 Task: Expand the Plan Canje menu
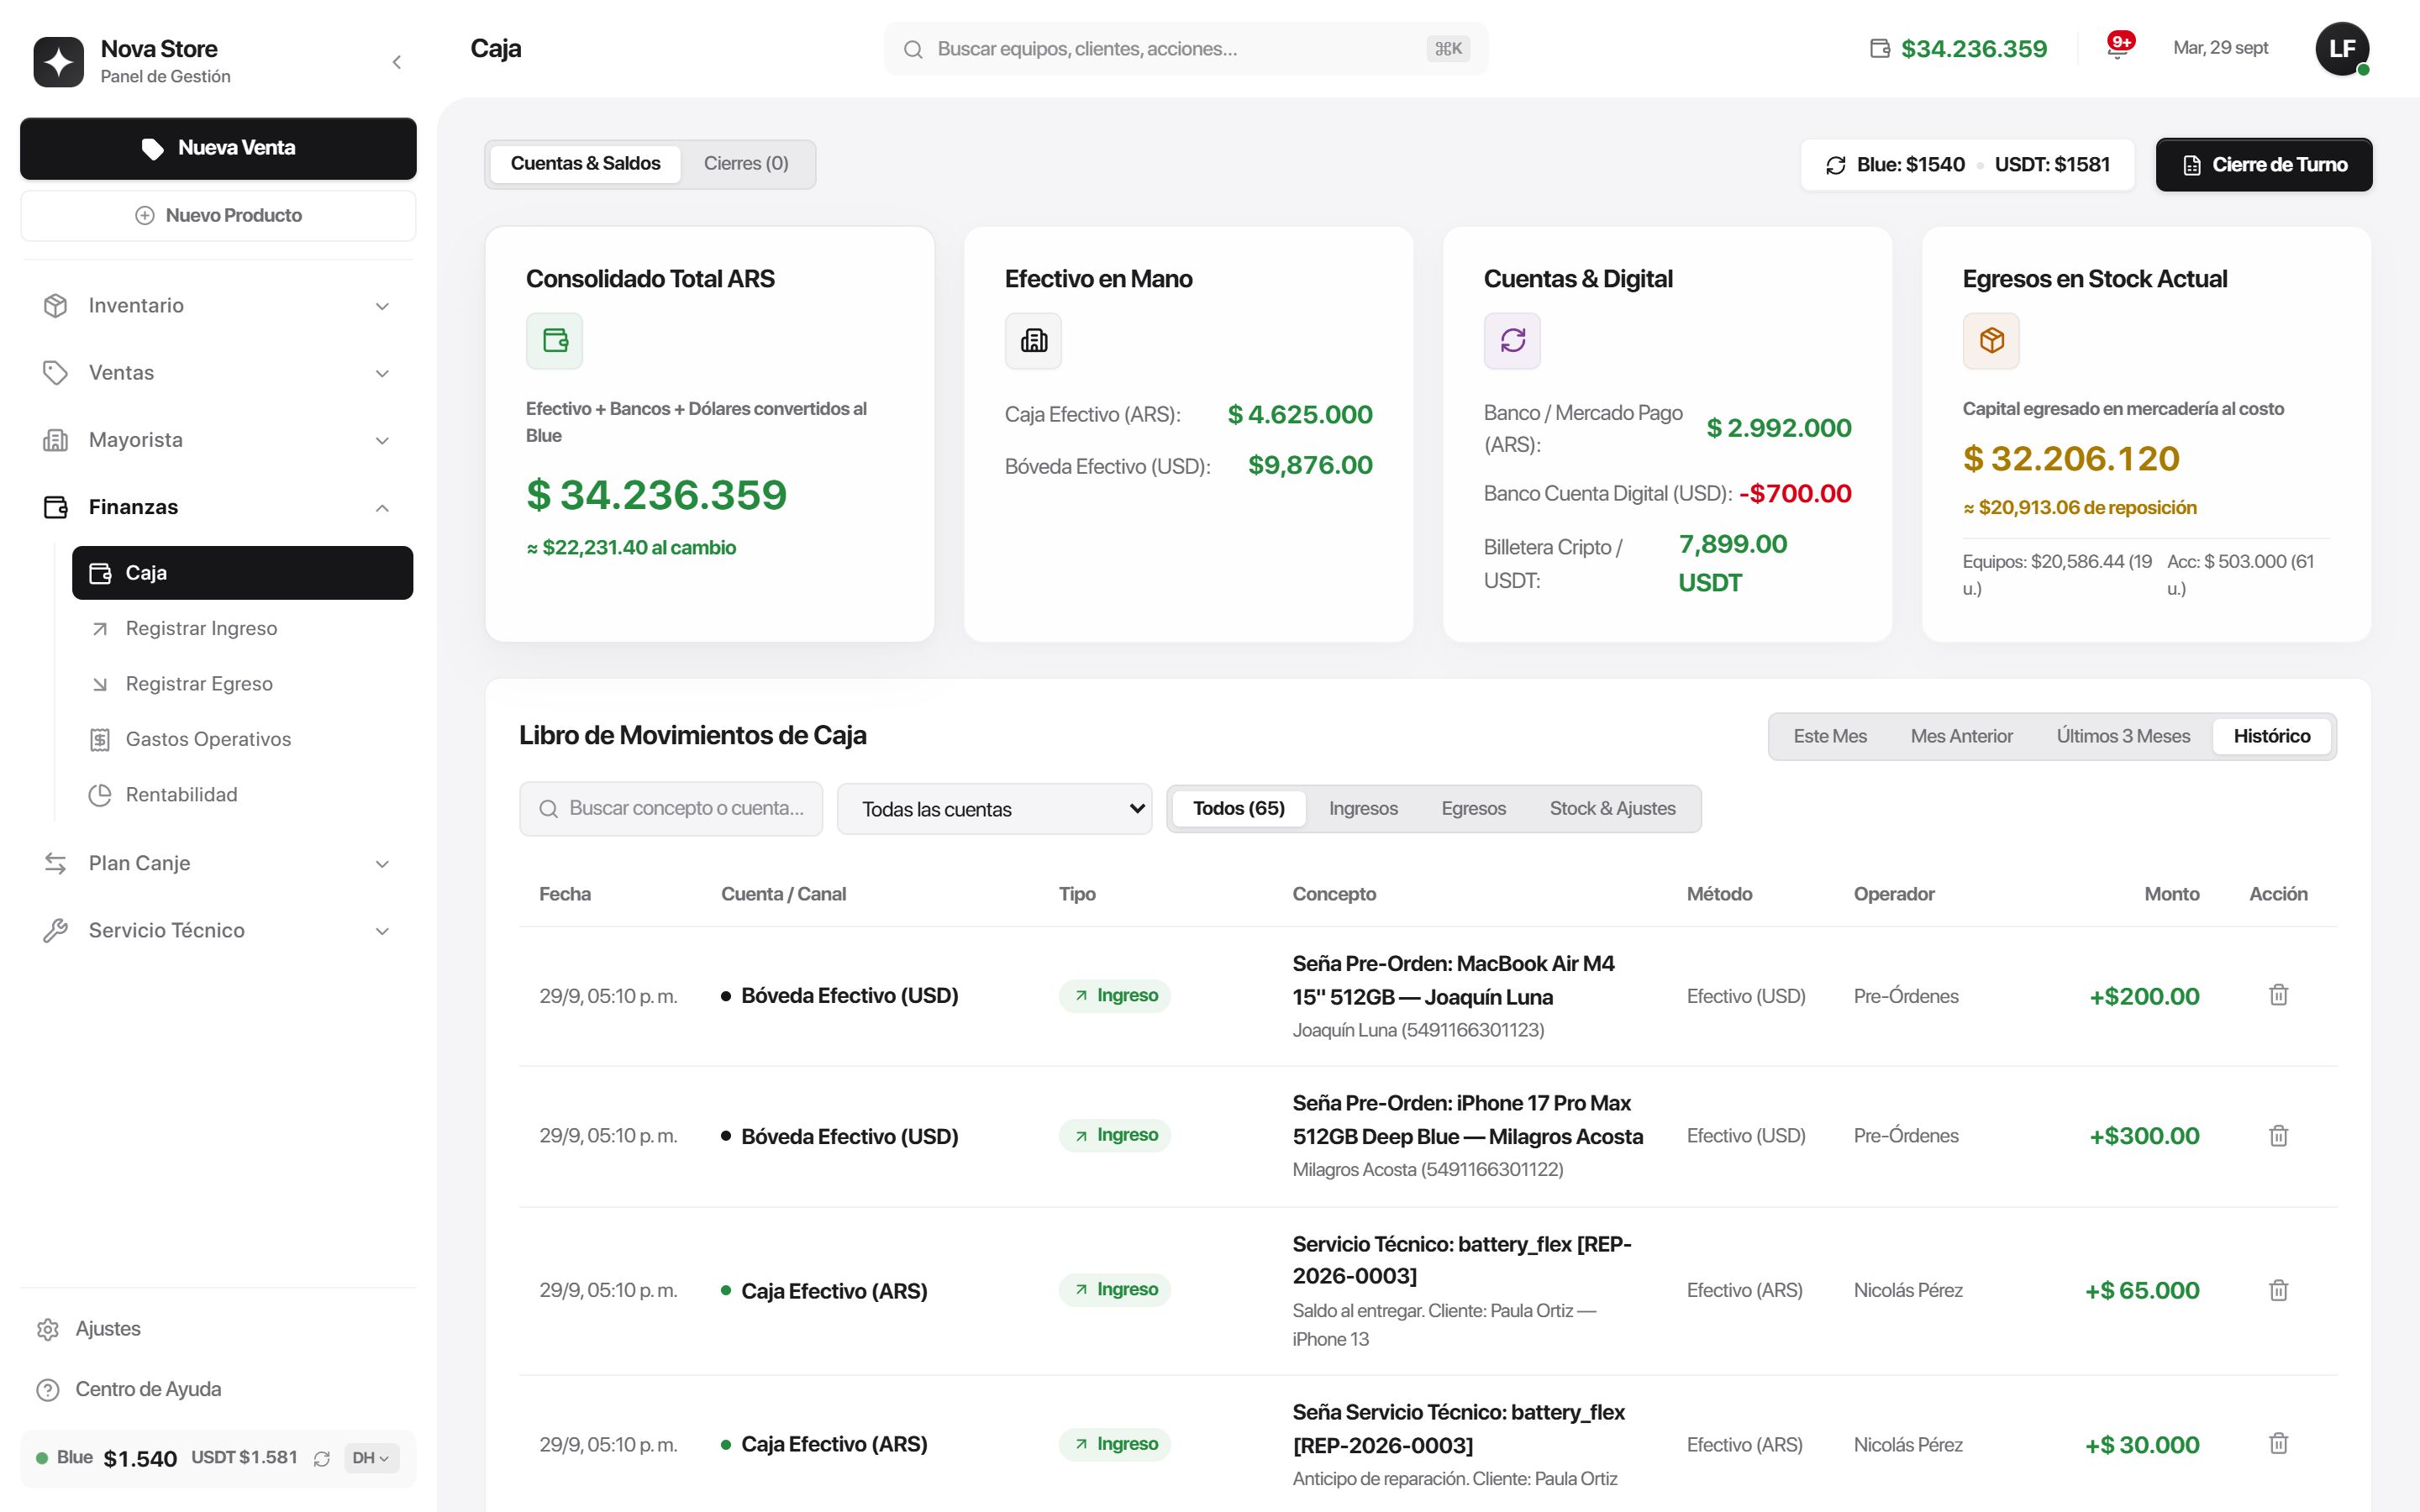(x=218, y=863)
